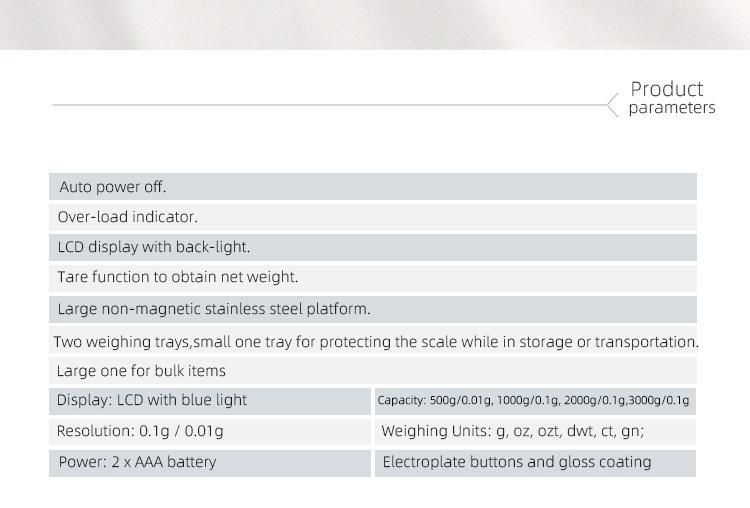Click the word parameters in the heading
This screenshot has height=508, width=750.
[x=672, y=108]
